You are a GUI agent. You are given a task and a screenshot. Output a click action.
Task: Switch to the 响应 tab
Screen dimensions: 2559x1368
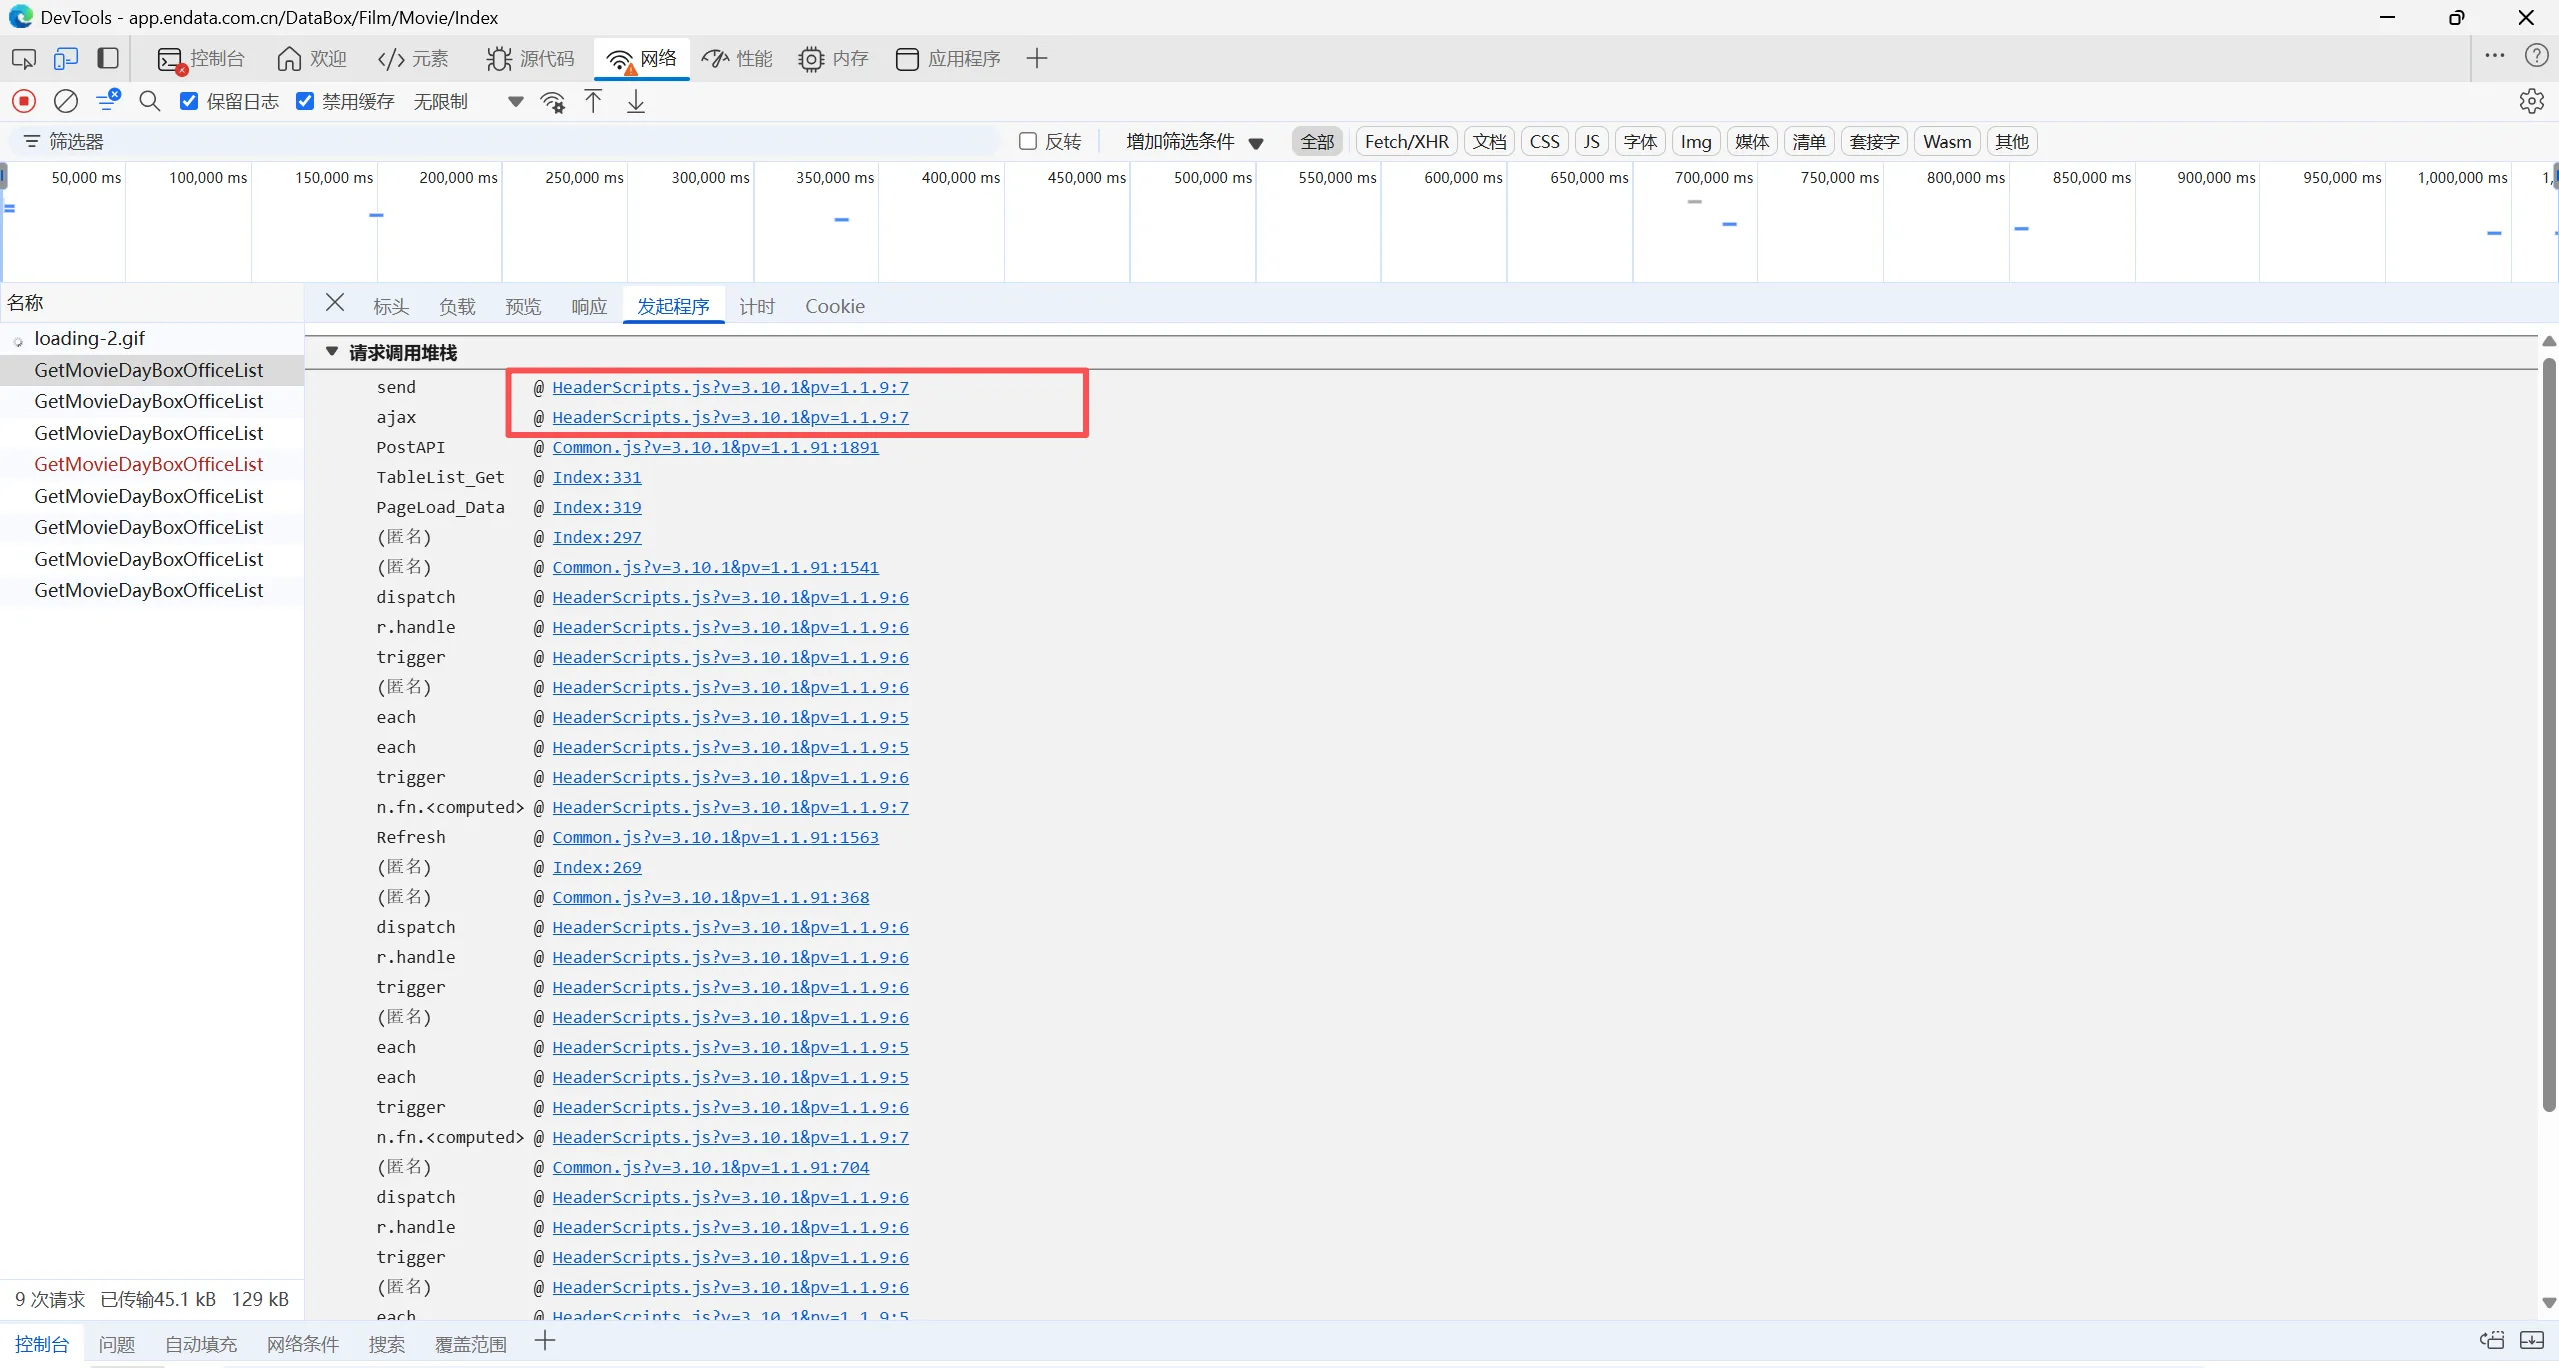589,306
